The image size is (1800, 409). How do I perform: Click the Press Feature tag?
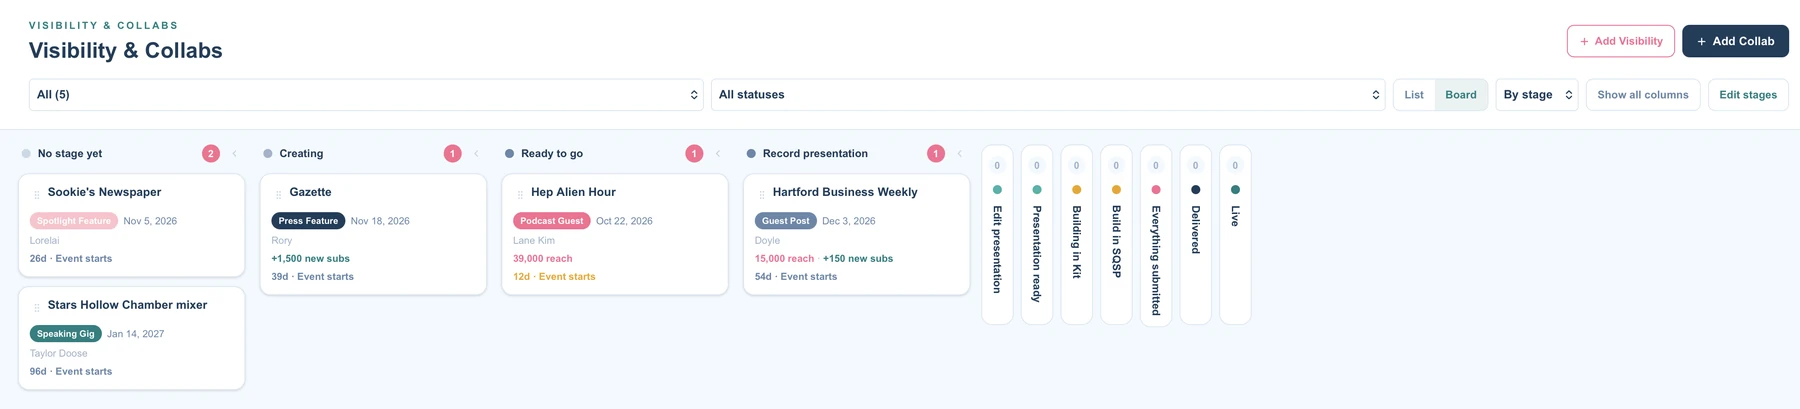[x=308, y=221]
